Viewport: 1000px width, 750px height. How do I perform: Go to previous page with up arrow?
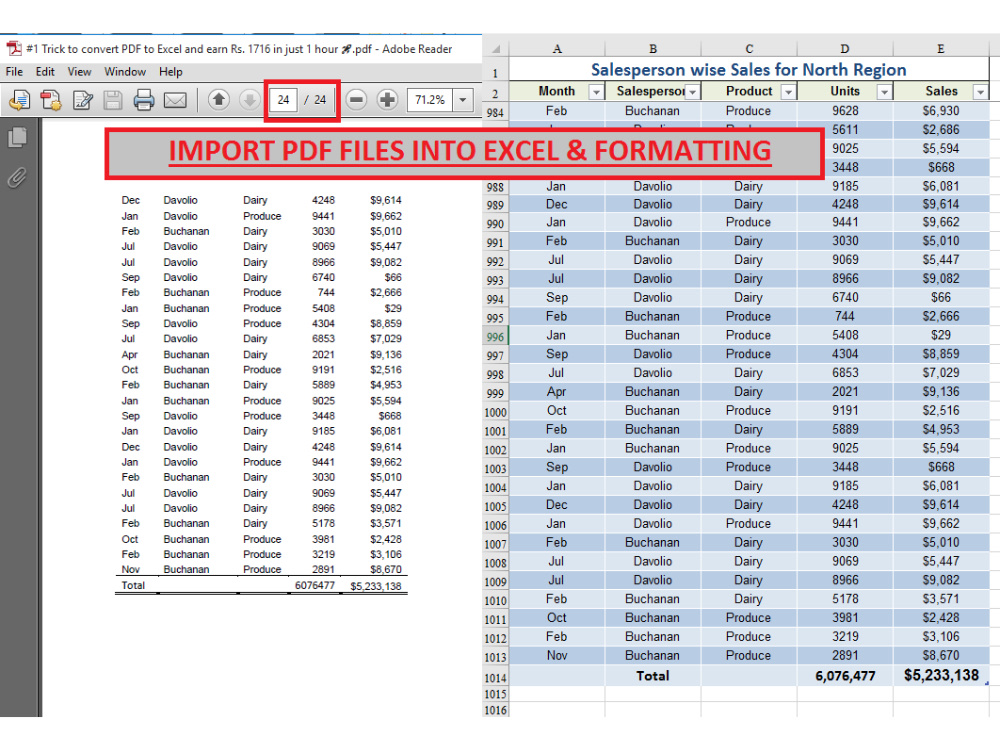[219, 99]
